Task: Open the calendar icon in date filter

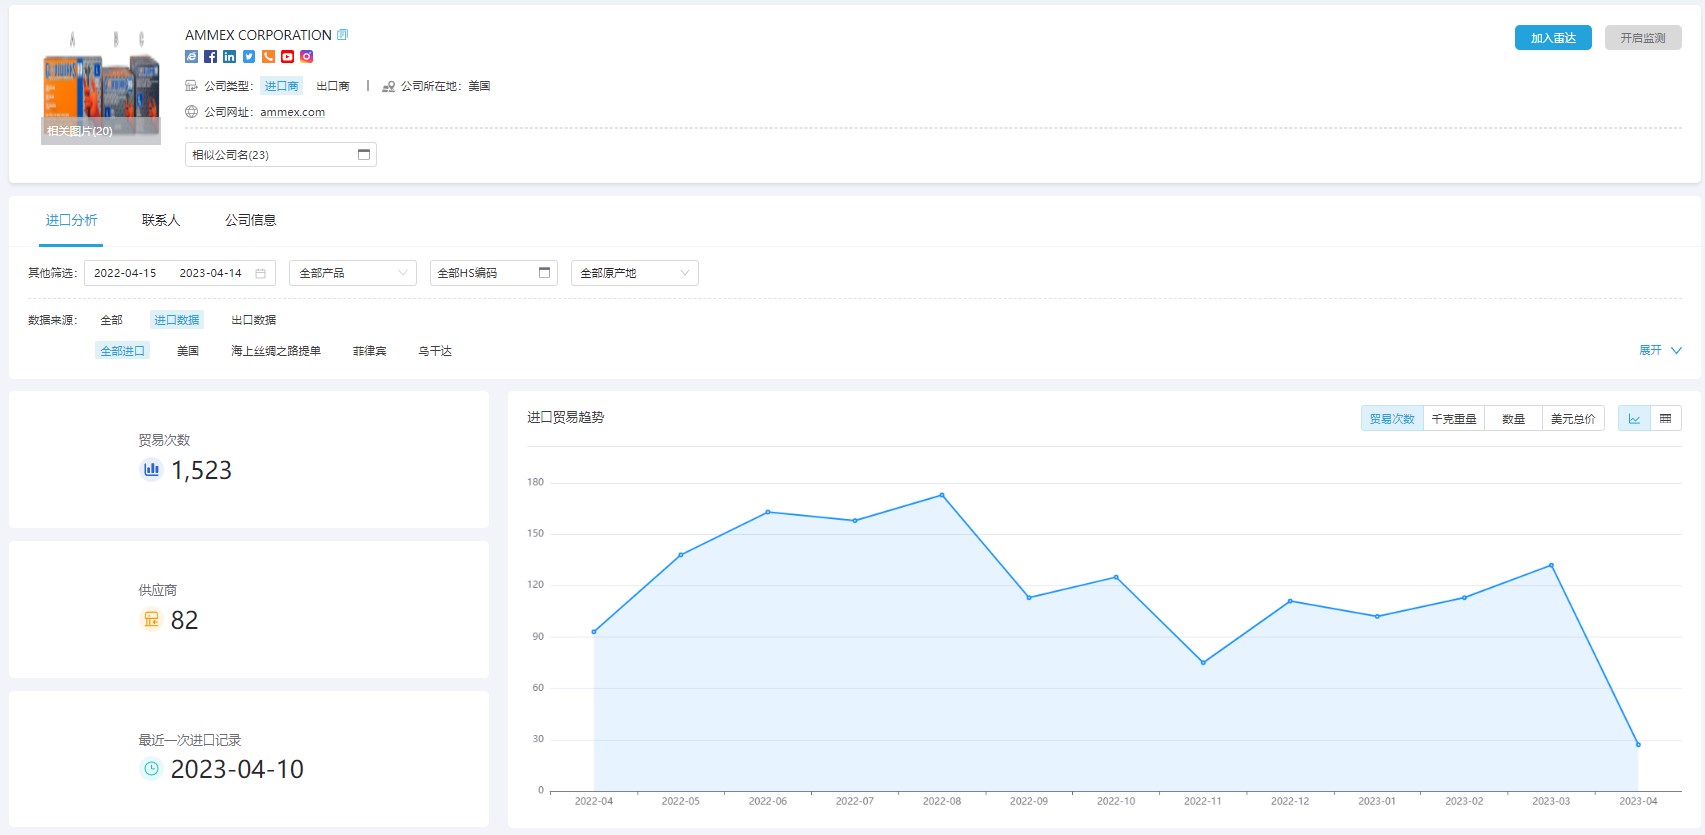Action: click(260, 273)
